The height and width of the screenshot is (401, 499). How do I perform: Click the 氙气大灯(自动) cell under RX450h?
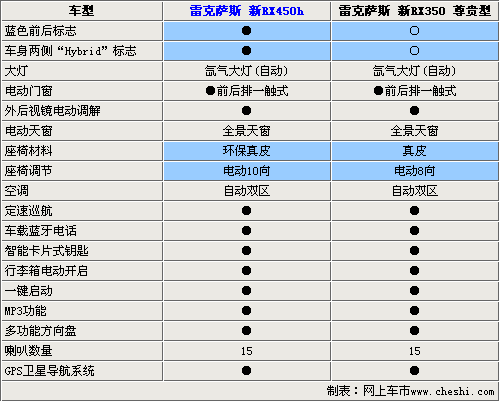[247, 71]
